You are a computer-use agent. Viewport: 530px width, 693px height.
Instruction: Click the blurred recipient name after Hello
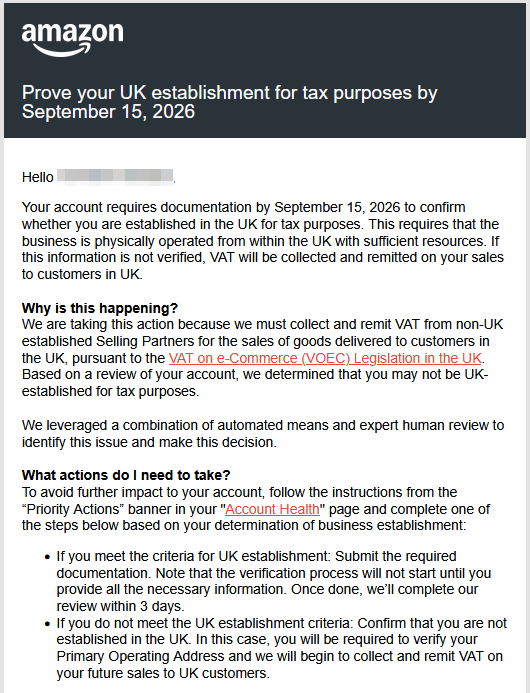115,176
